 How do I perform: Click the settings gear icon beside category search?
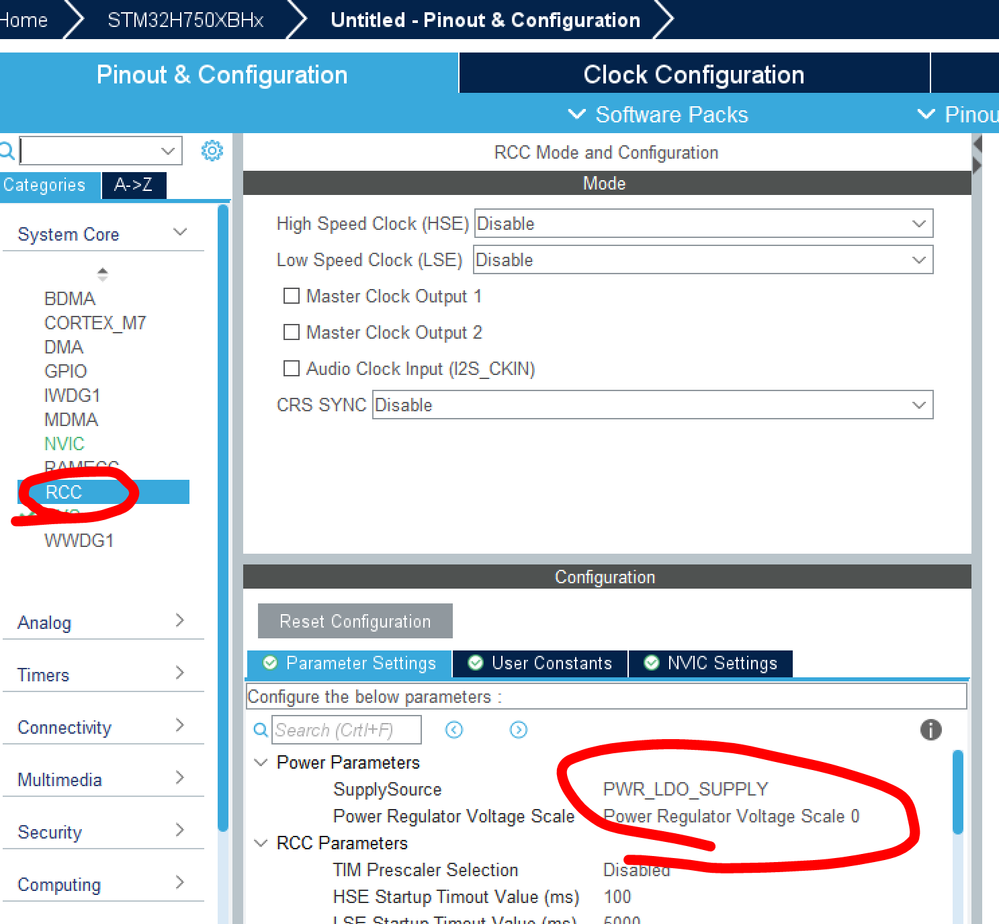(212, 151)
